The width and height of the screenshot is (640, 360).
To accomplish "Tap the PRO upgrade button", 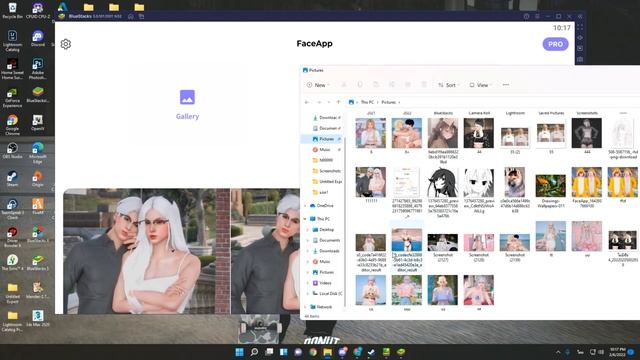I will coord(555,44).
